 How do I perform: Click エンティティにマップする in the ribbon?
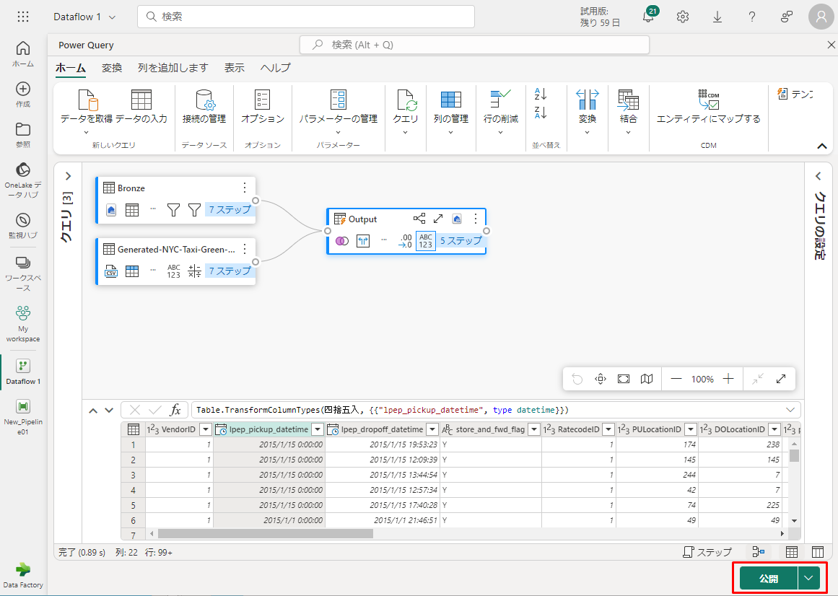click(708, 106)
